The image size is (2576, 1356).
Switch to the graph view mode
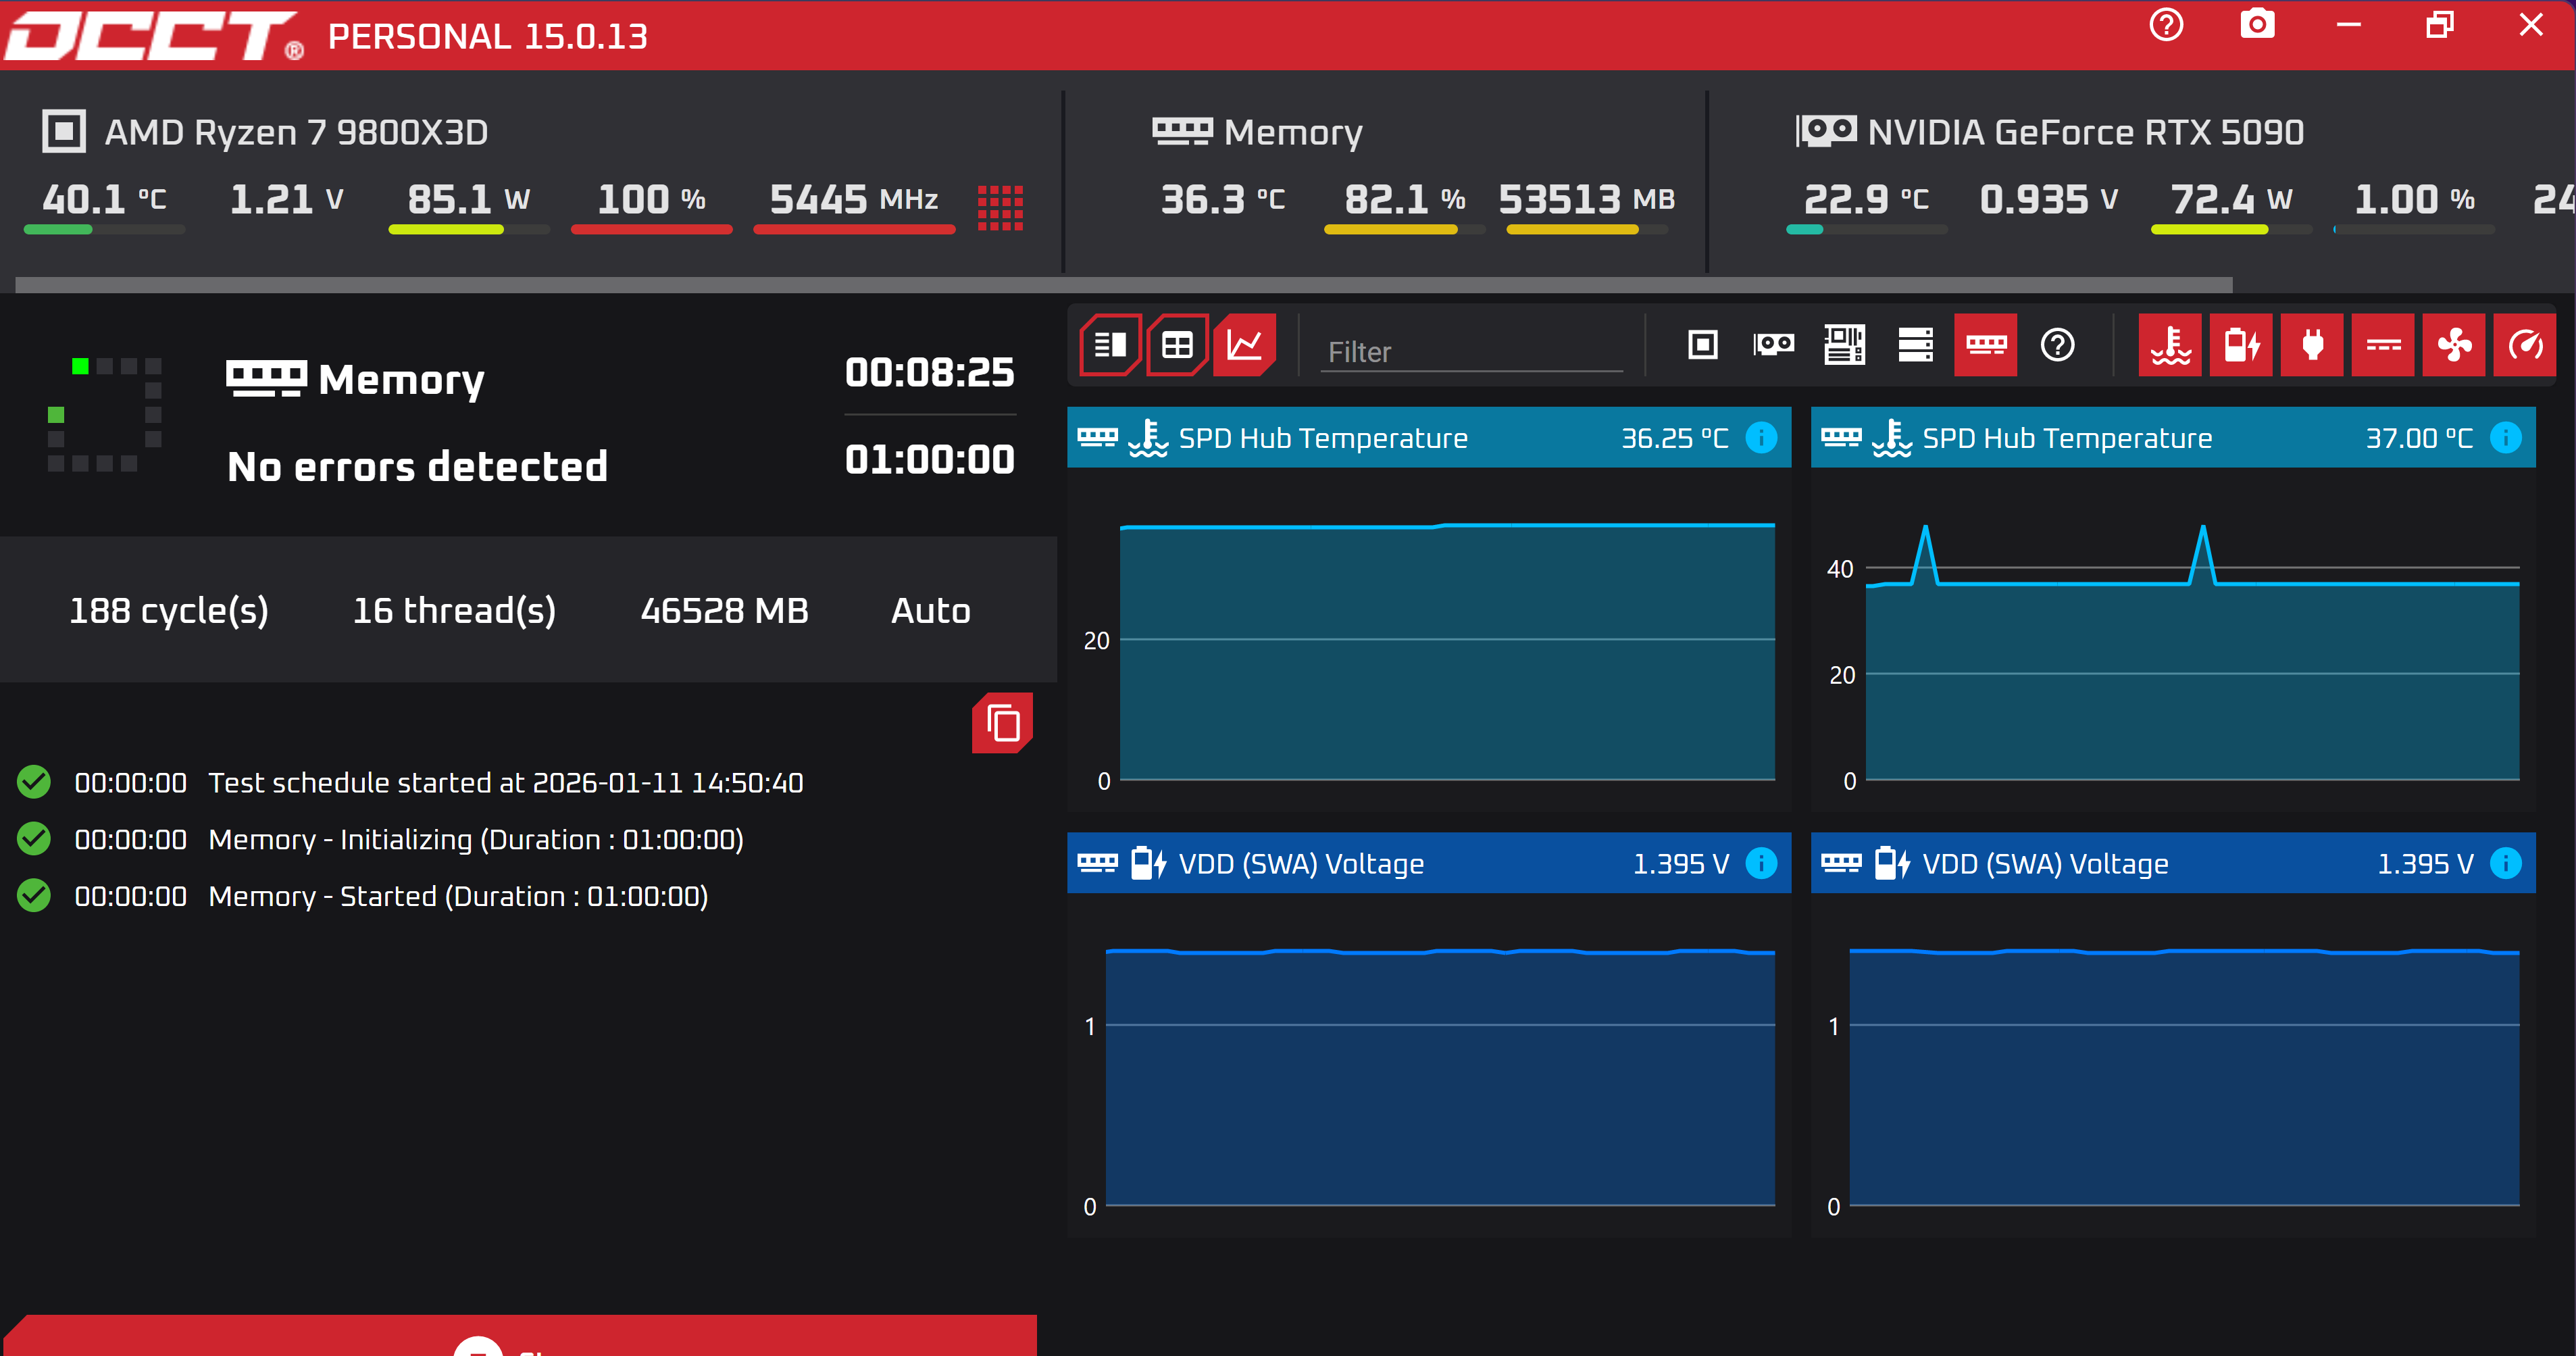click(1244, 345)
